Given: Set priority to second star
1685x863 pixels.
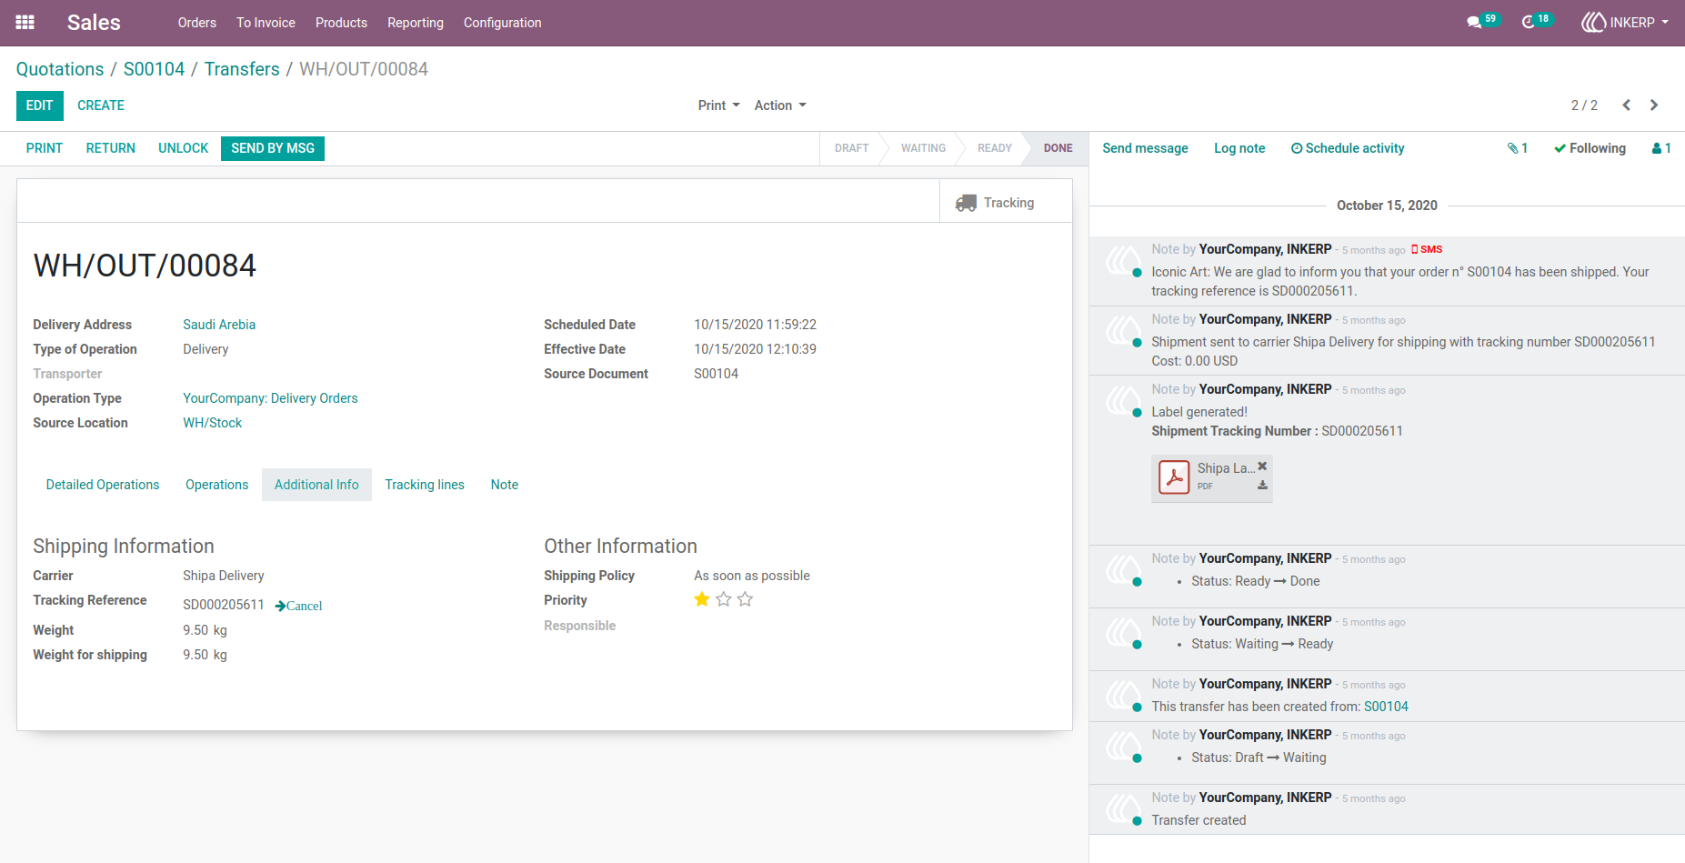Looking at the screenshot, I should pyautogui.click(x=723, y=600).
